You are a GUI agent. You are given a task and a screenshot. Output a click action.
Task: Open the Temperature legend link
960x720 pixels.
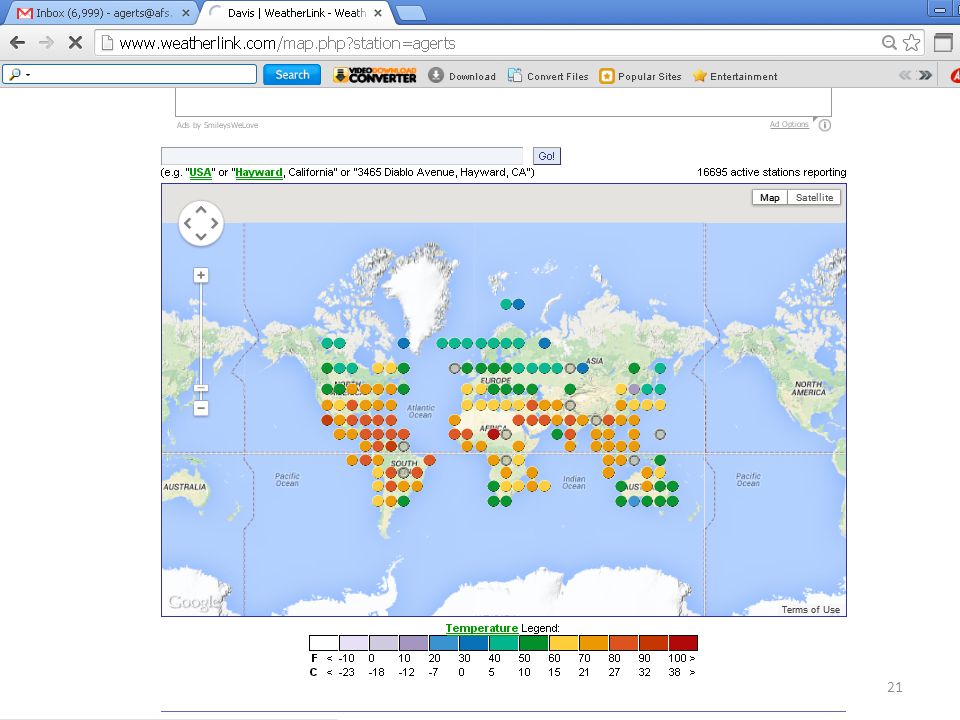point(482,628)
